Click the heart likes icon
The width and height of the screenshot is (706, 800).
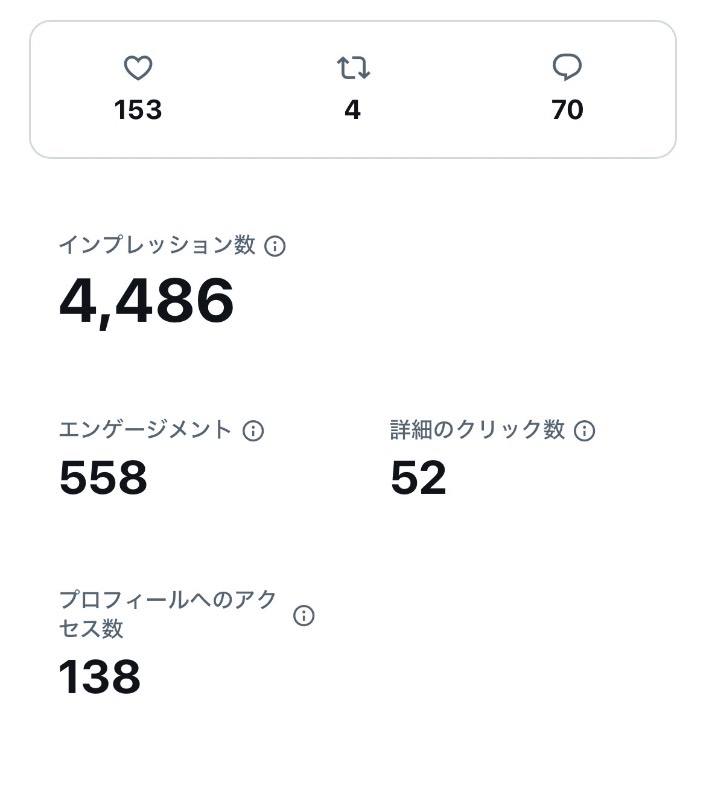tap(138, 68)
